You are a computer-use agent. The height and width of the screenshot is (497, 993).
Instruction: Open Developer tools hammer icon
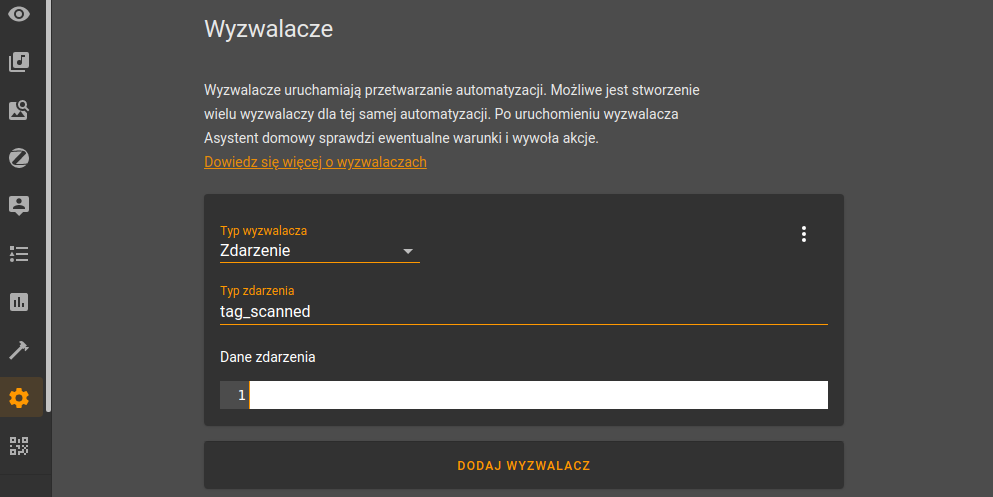[19, 350]
